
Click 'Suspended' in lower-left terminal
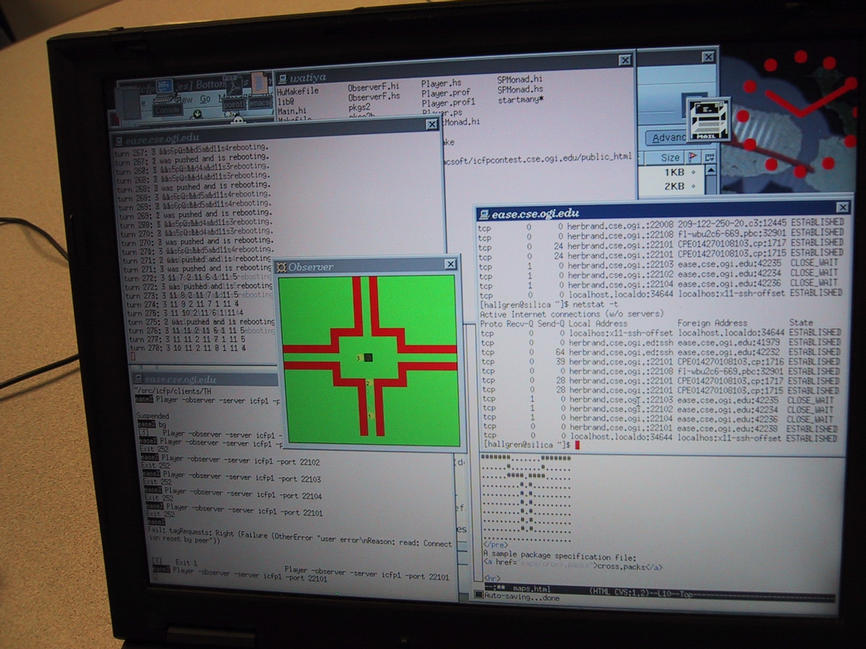tap(152, 416)
